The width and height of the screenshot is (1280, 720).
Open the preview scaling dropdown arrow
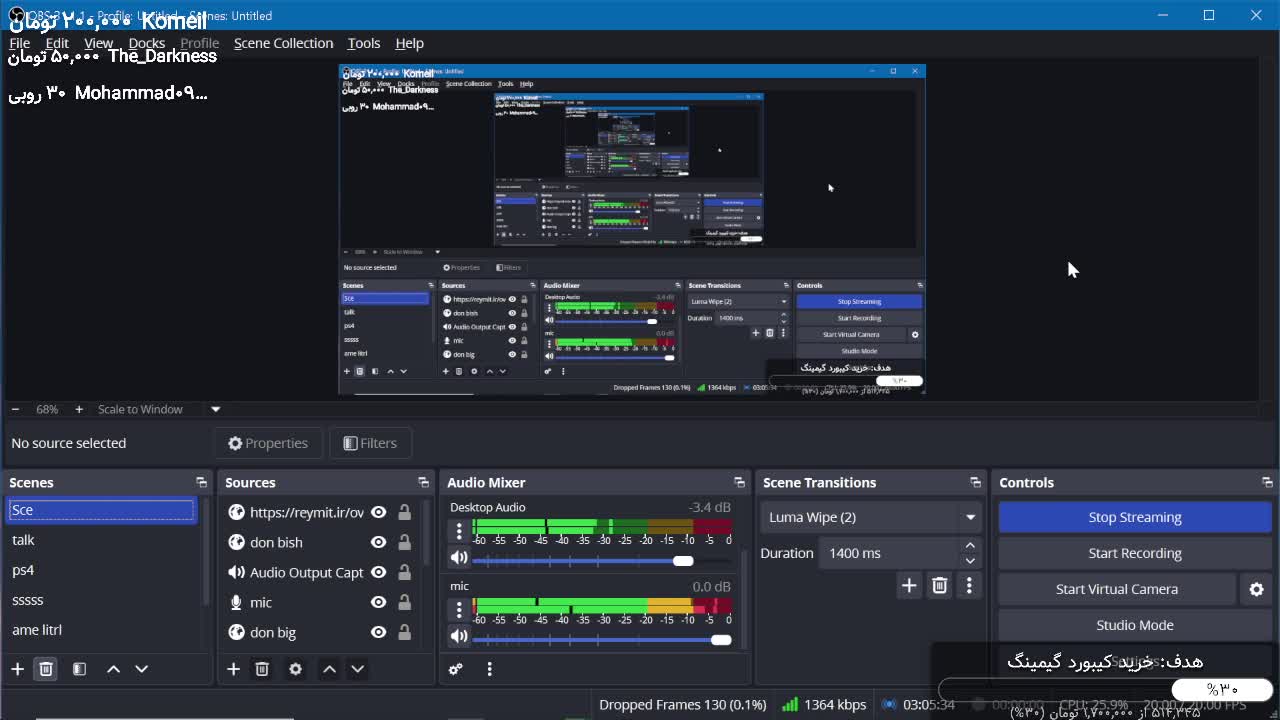point(215,409)
